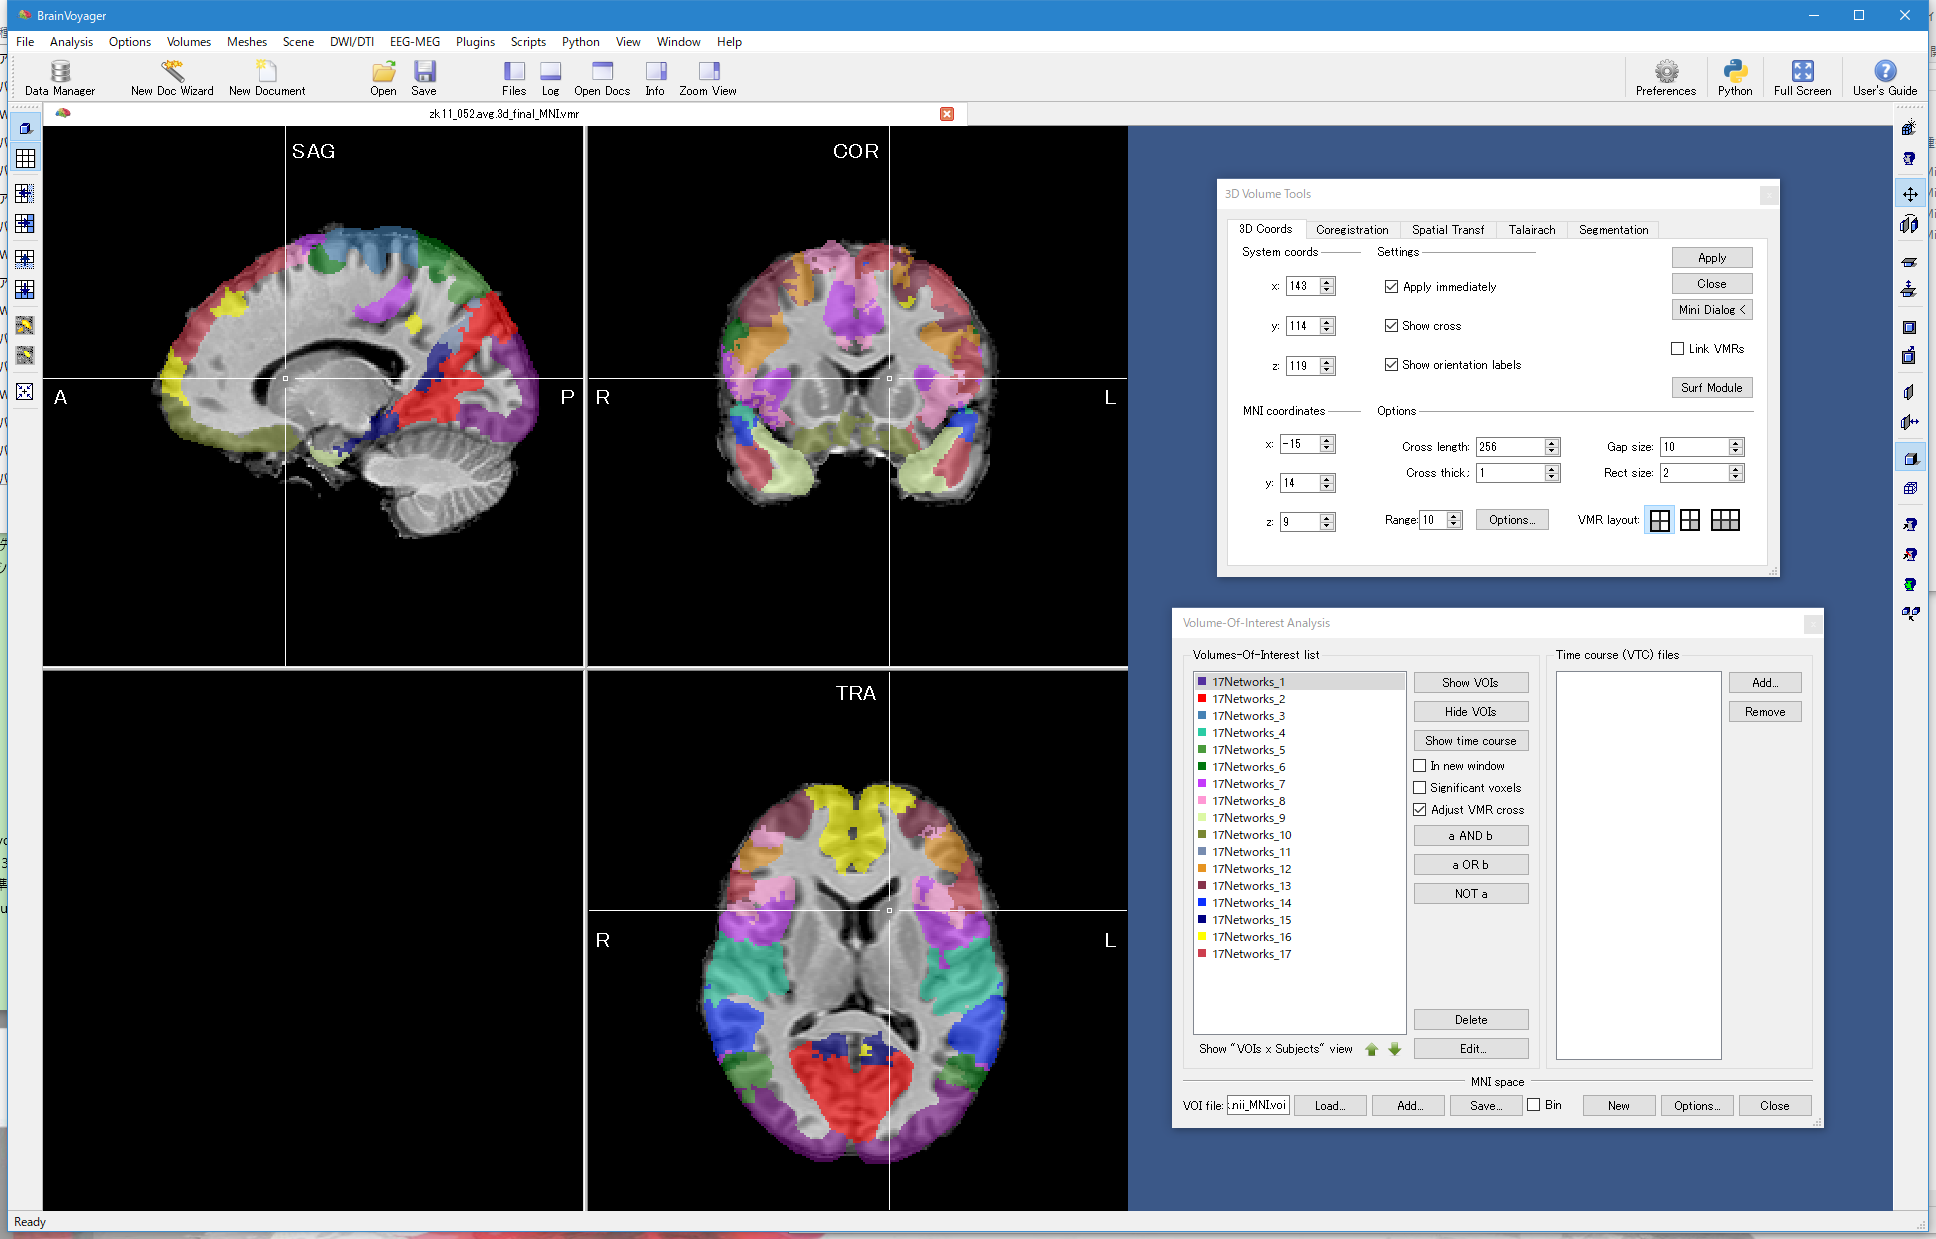This screenshot has height=1239, width=1936.
Task: Open the Python toolbar button
Action: click(1735, 77)
